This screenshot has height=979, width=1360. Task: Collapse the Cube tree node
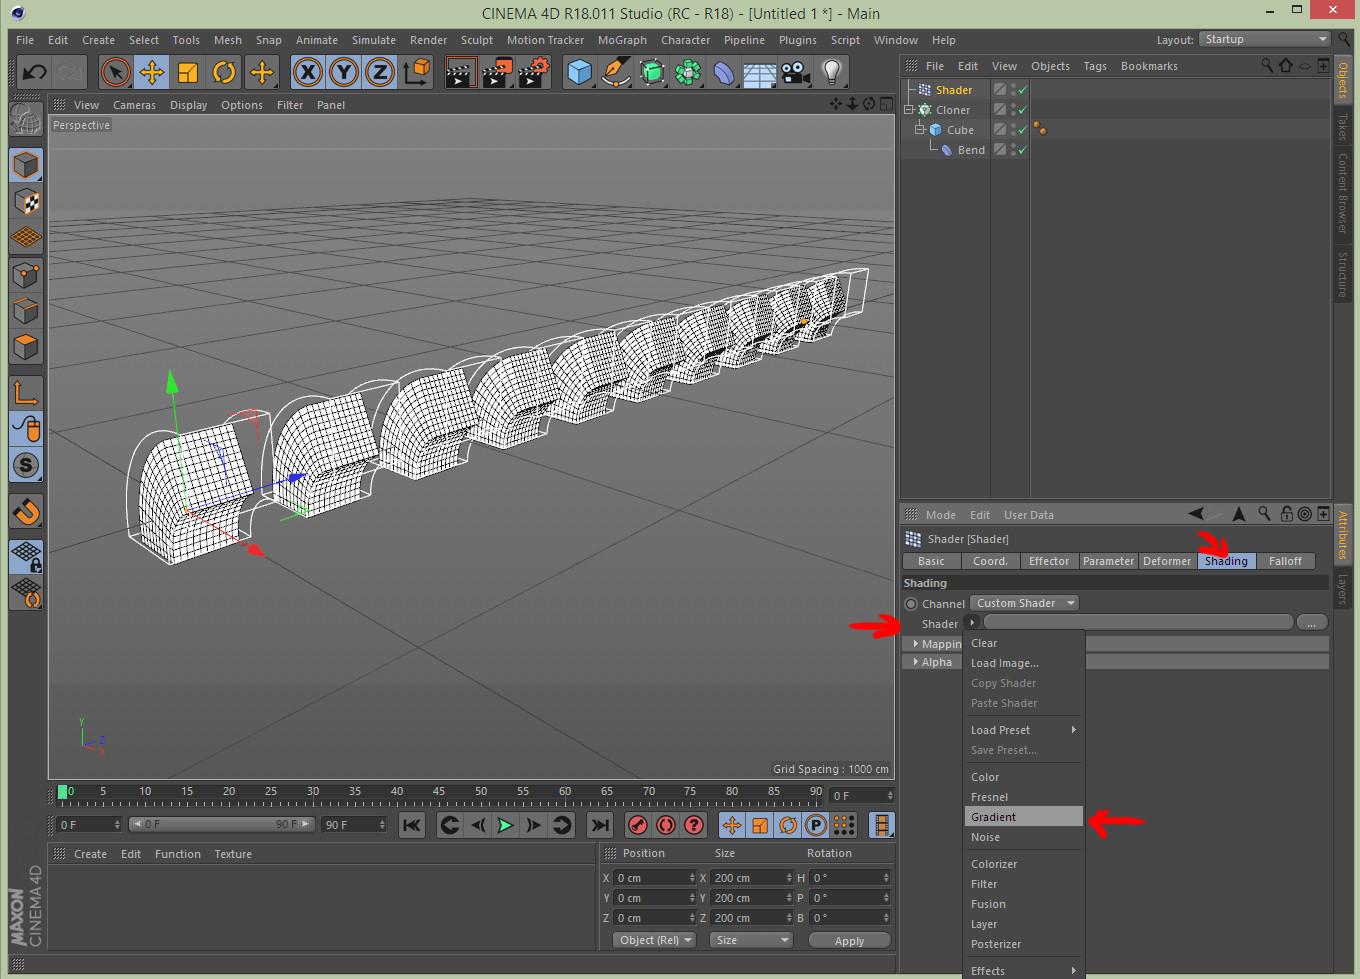click(920, 130)
